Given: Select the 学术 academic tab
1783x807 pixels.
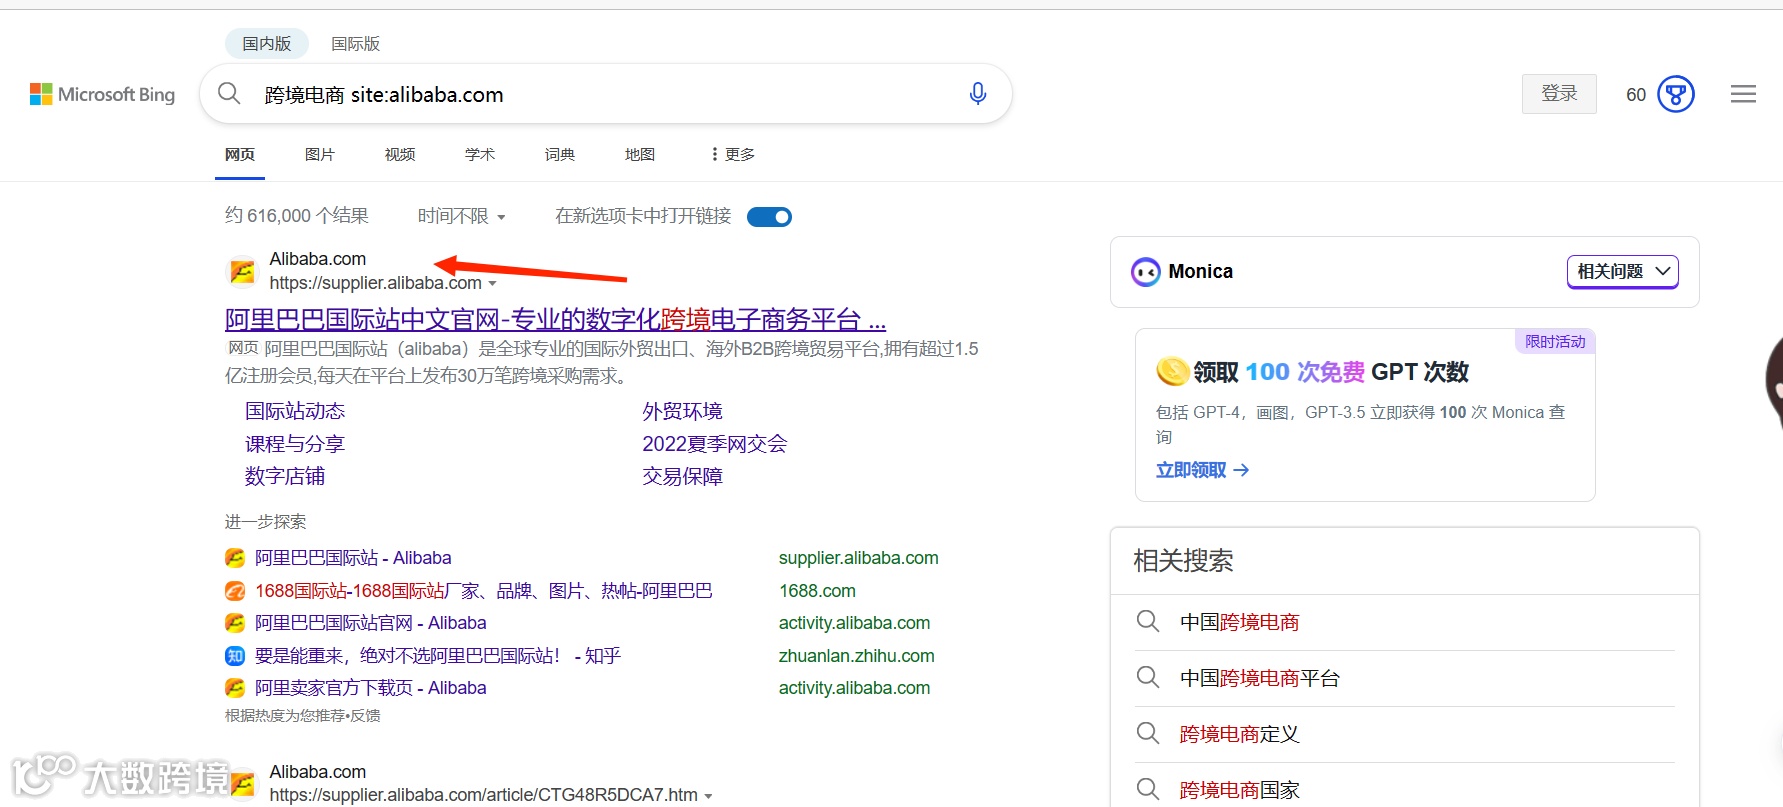Looking at the screenshot, I should [x=480, y=154].
